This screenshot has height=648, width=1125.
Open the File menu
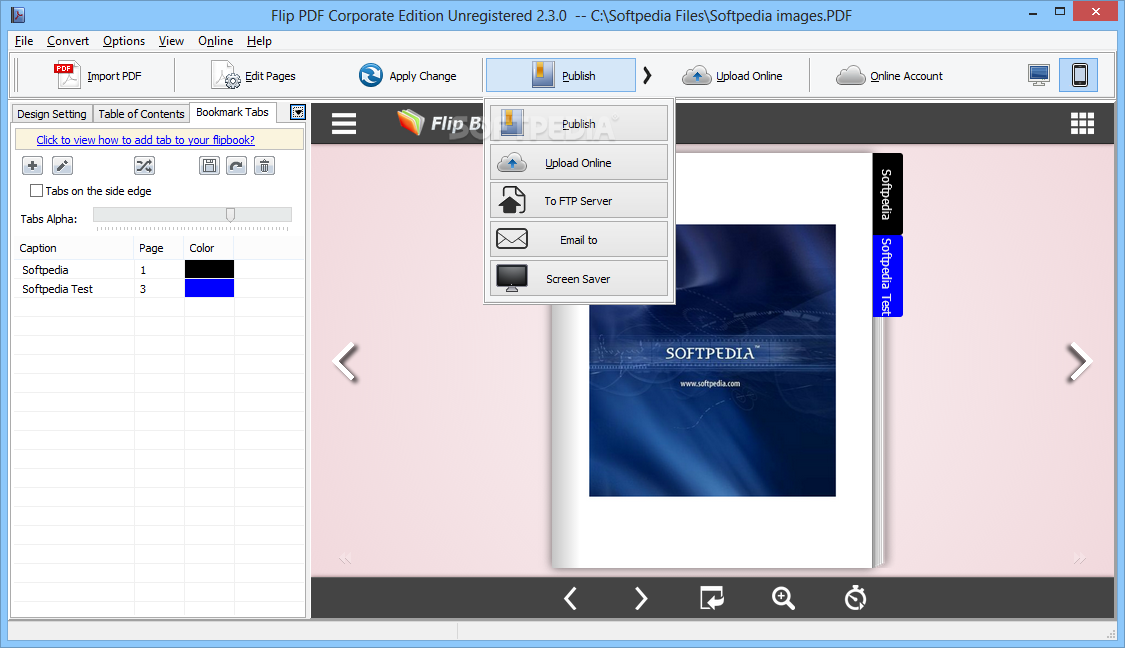[x=24, y=41]
